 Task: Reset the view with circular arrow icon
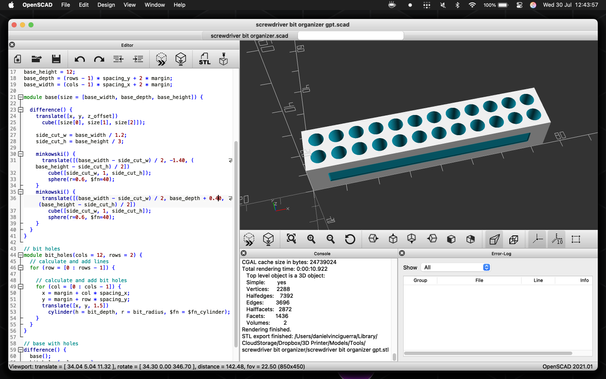(x=350, y=239)
